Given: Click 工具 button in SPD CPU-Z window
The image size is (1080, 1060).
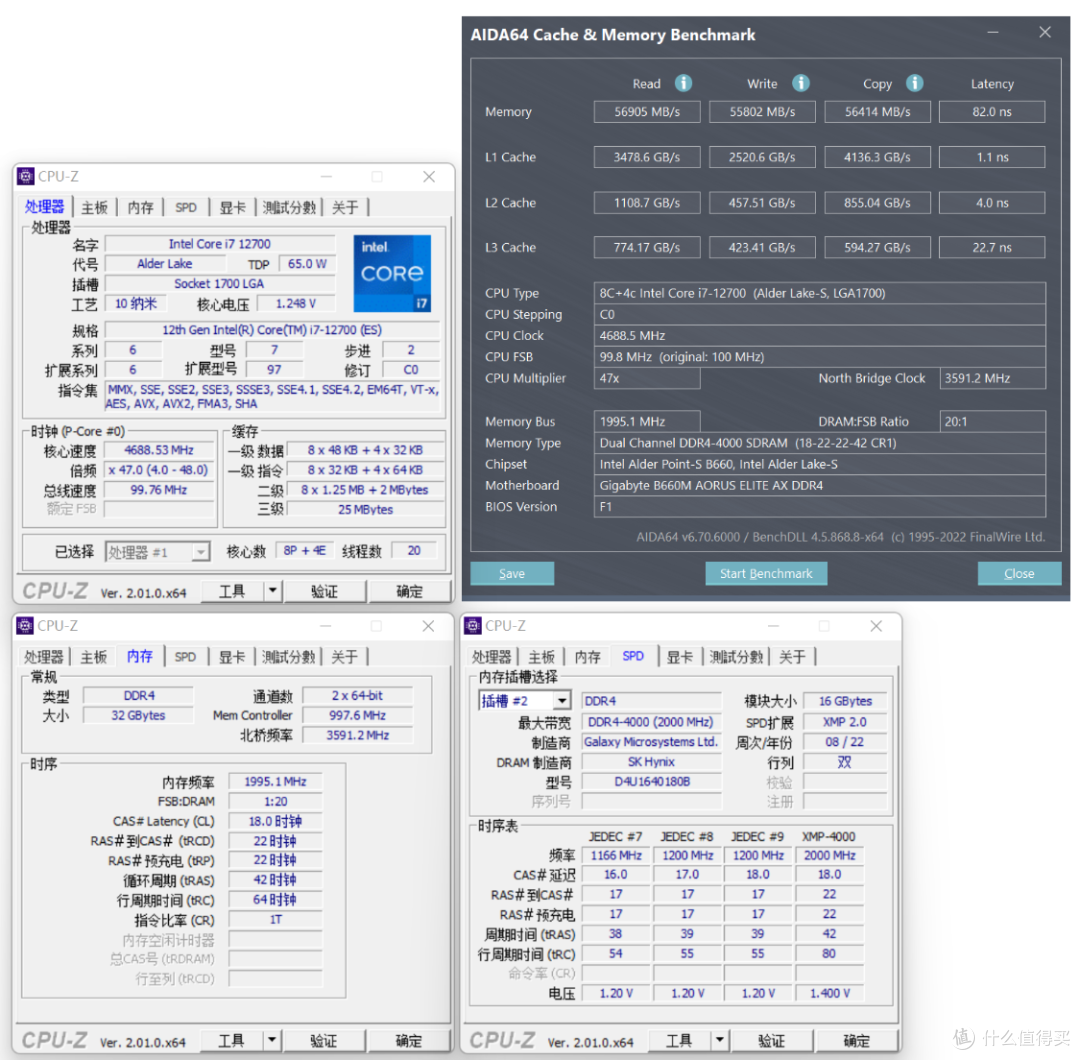Looking at the screenshot, I should click(x=679, y=1040).
